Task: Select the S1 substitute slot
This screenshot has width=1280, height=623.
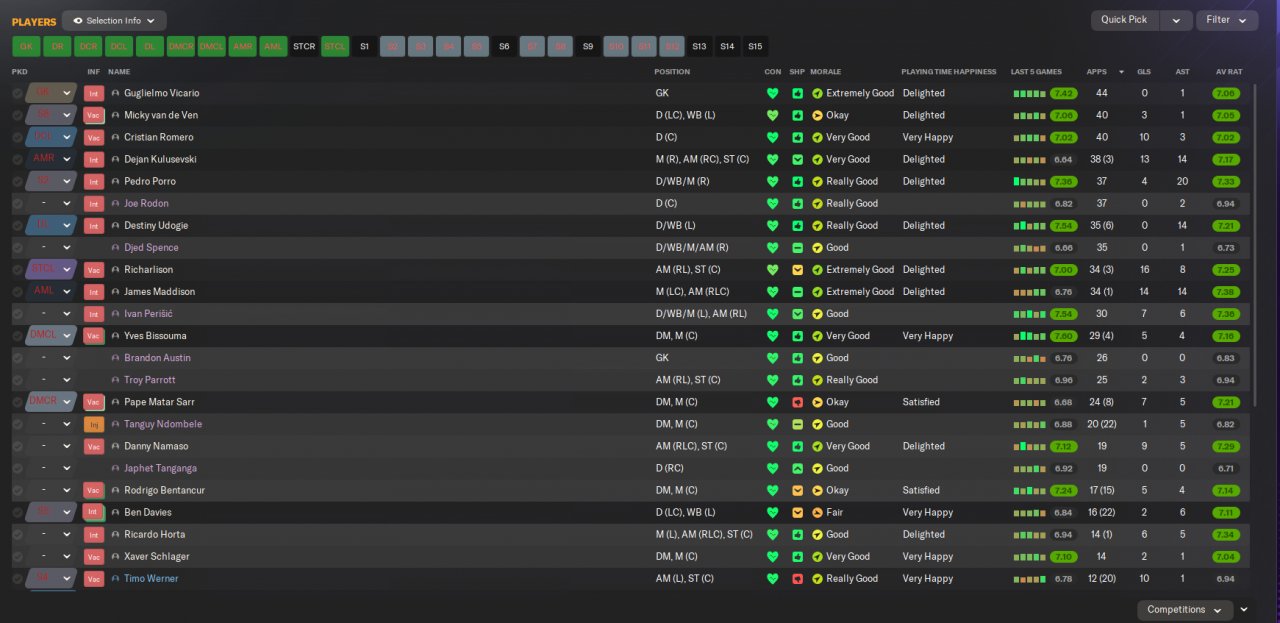Action: [365, 46]
